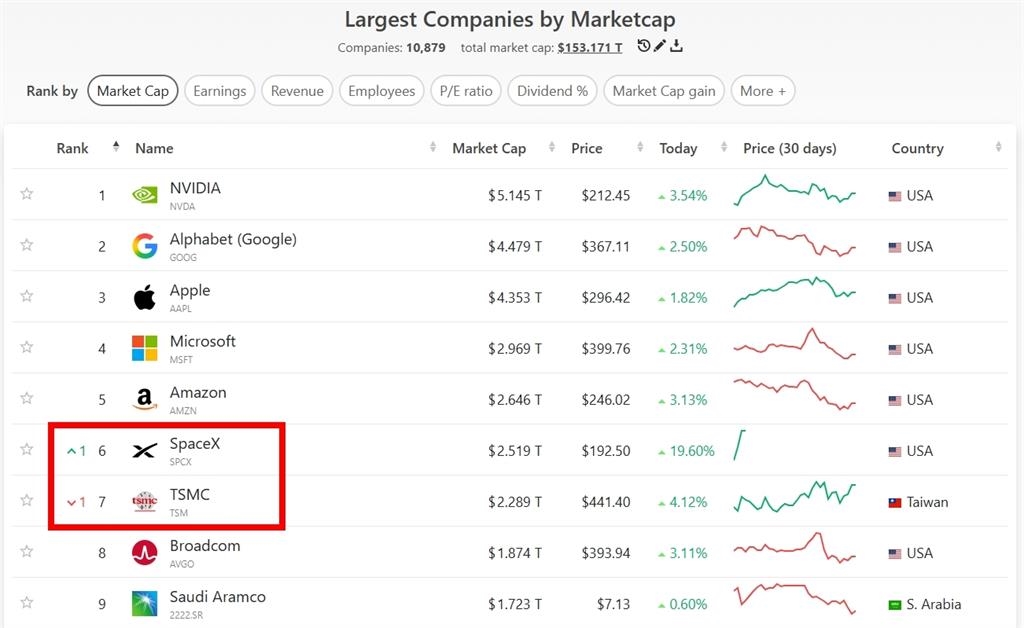
Task: Click the US flag in NVIDIA's row
Action: [x=895, y=196]
